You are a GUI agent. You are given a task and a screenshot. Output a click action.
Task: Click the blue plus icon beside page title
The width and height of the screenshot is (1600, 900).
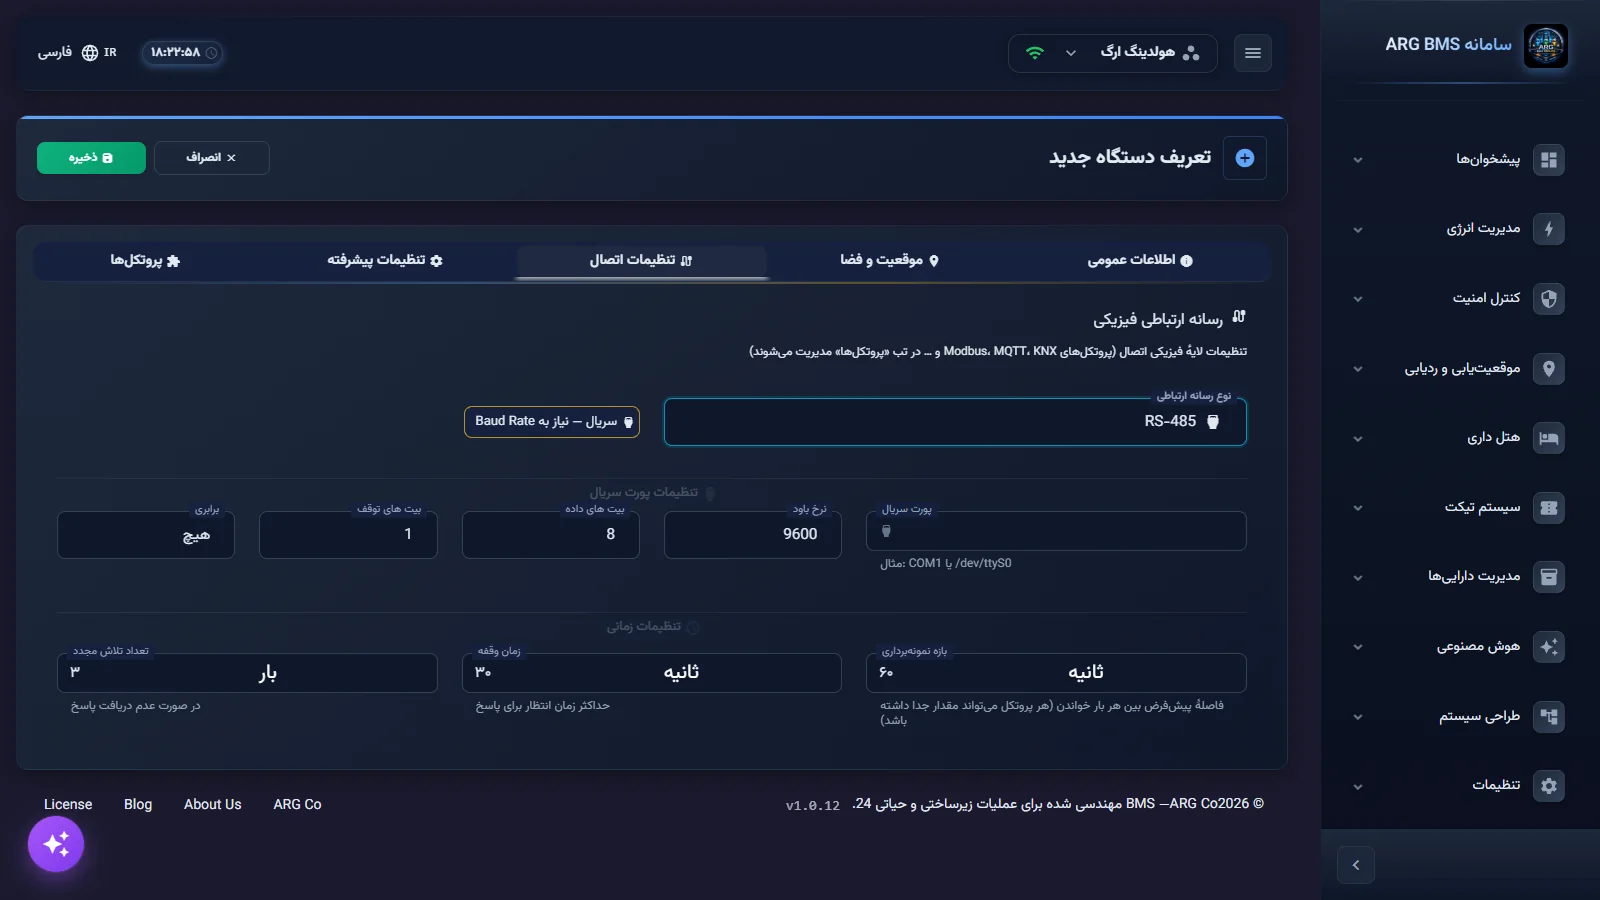pyautogui.click(x=1245, y=158)
